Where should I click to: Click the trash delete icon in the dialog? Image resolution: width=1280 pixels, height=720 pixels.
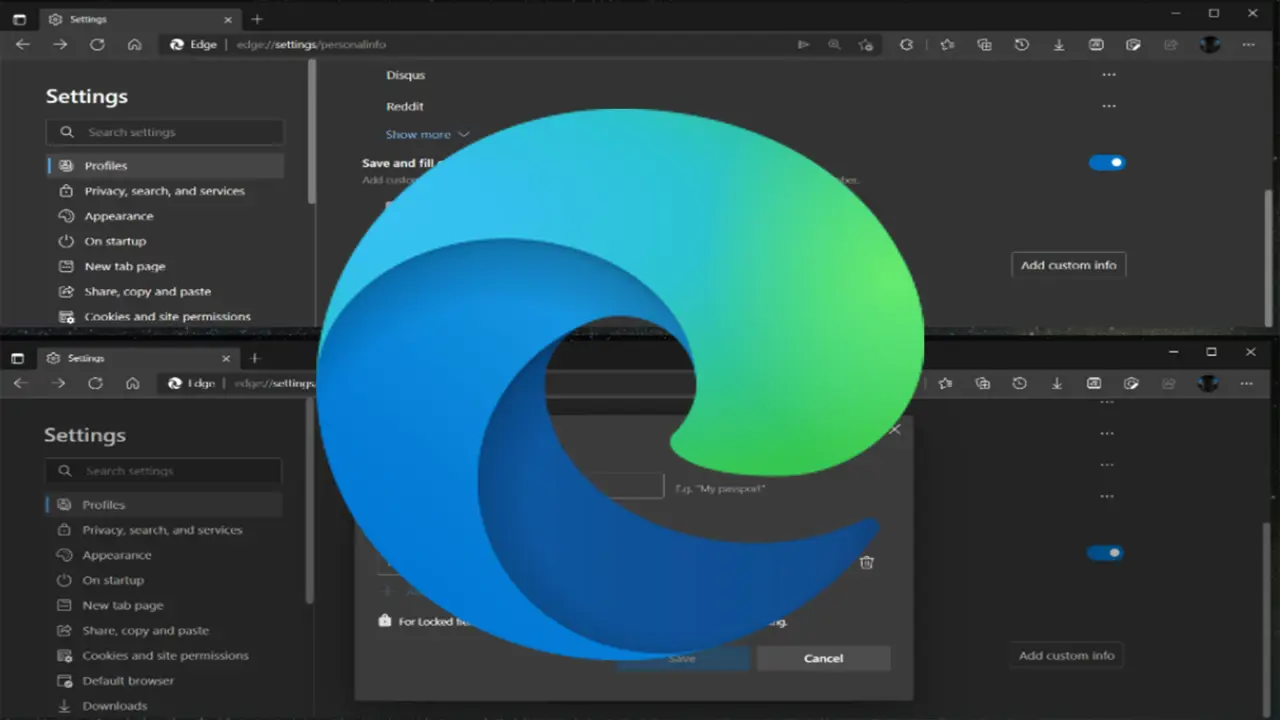866,562
